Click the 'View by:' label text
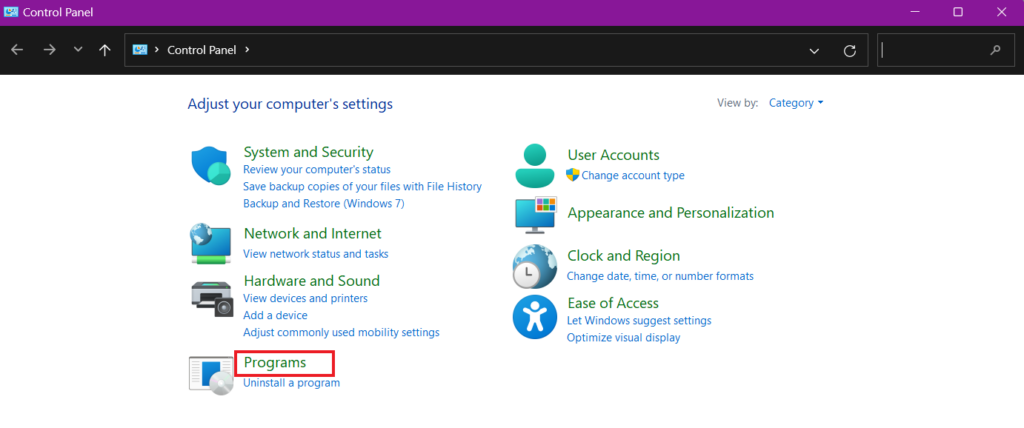Image resolution: width=1024 pixels, height=428 pixels. click(738, 103)
